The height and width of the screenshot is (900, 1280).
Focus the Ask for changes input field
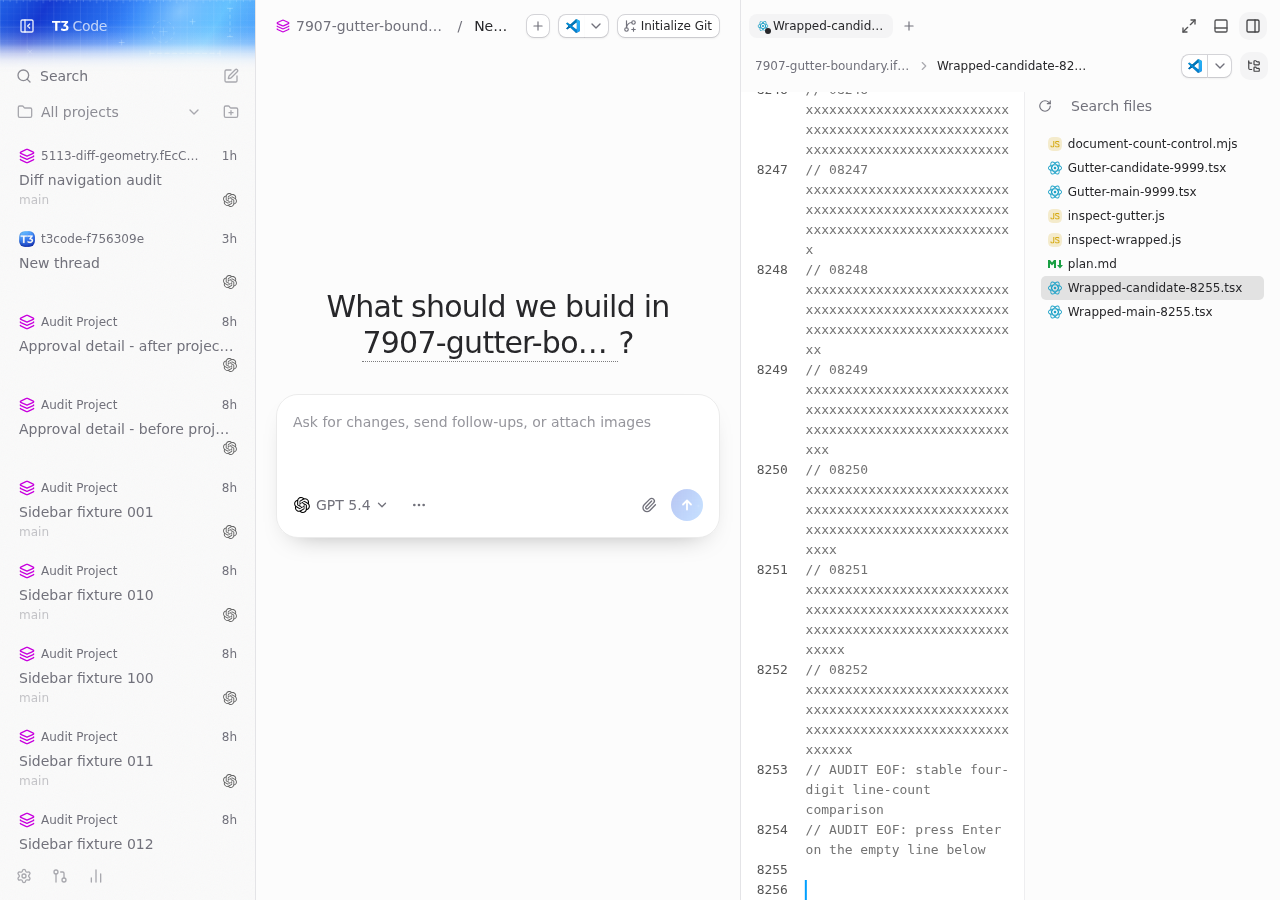click(x=498, y=440)
